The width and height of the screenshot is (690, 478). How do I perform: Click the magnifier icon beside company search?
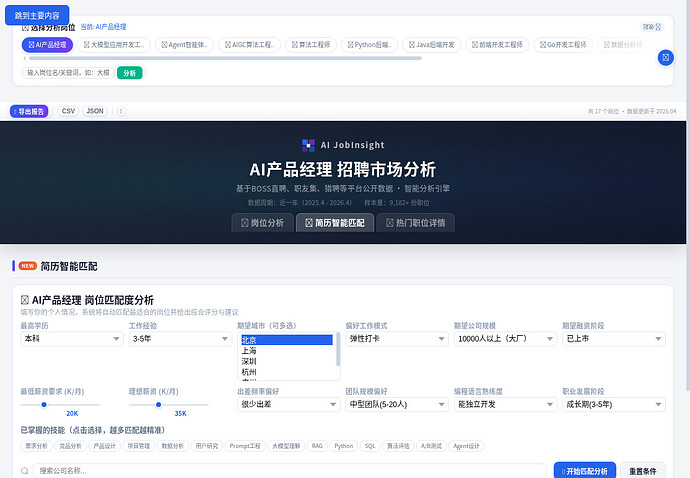coord(25,471)
